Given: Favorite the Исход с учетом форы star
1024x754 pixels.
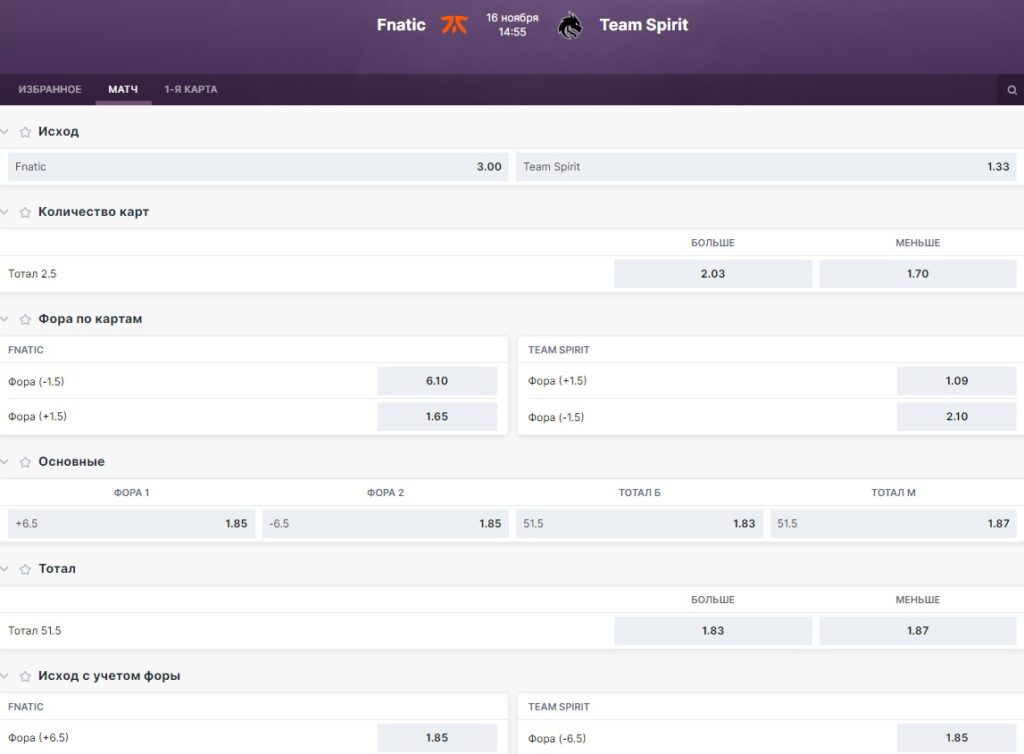Looking at the screenshot, I should [25, 676].
